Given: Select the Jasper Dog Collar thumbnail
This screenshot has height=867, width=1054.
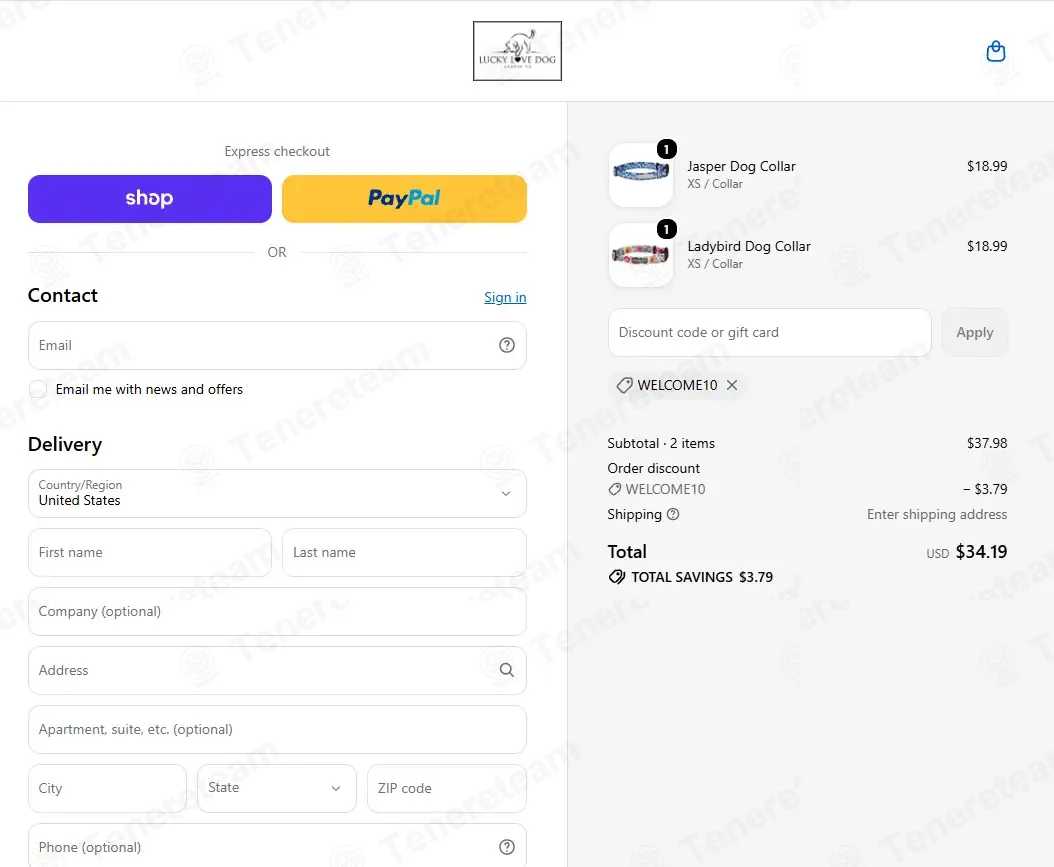Looking at the screenshot, I should tap(641, 175).
